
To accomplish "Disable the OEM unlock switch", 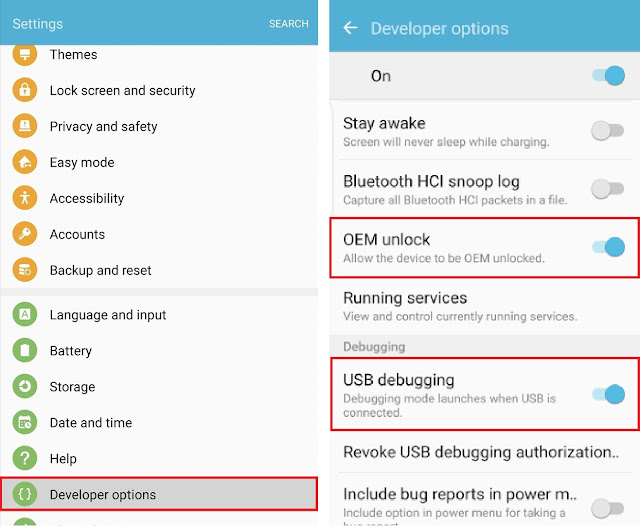I will click(x=608, y=247).
